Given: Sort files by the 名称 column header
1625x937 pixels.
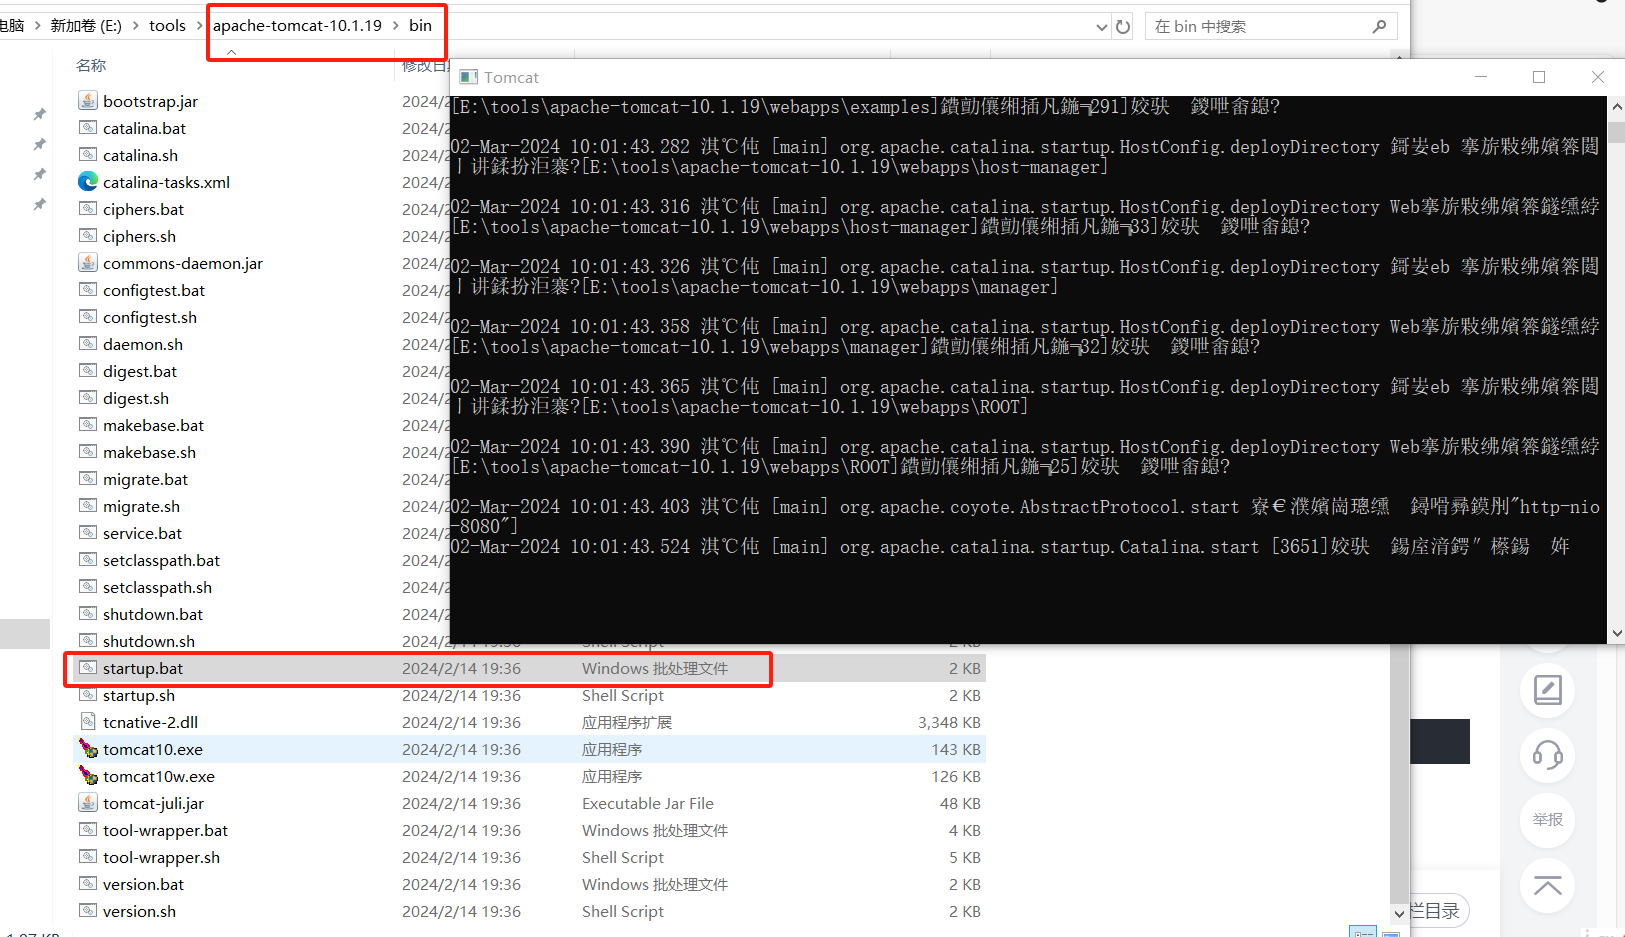Looking at the screenshot, I should coord(90,65).
